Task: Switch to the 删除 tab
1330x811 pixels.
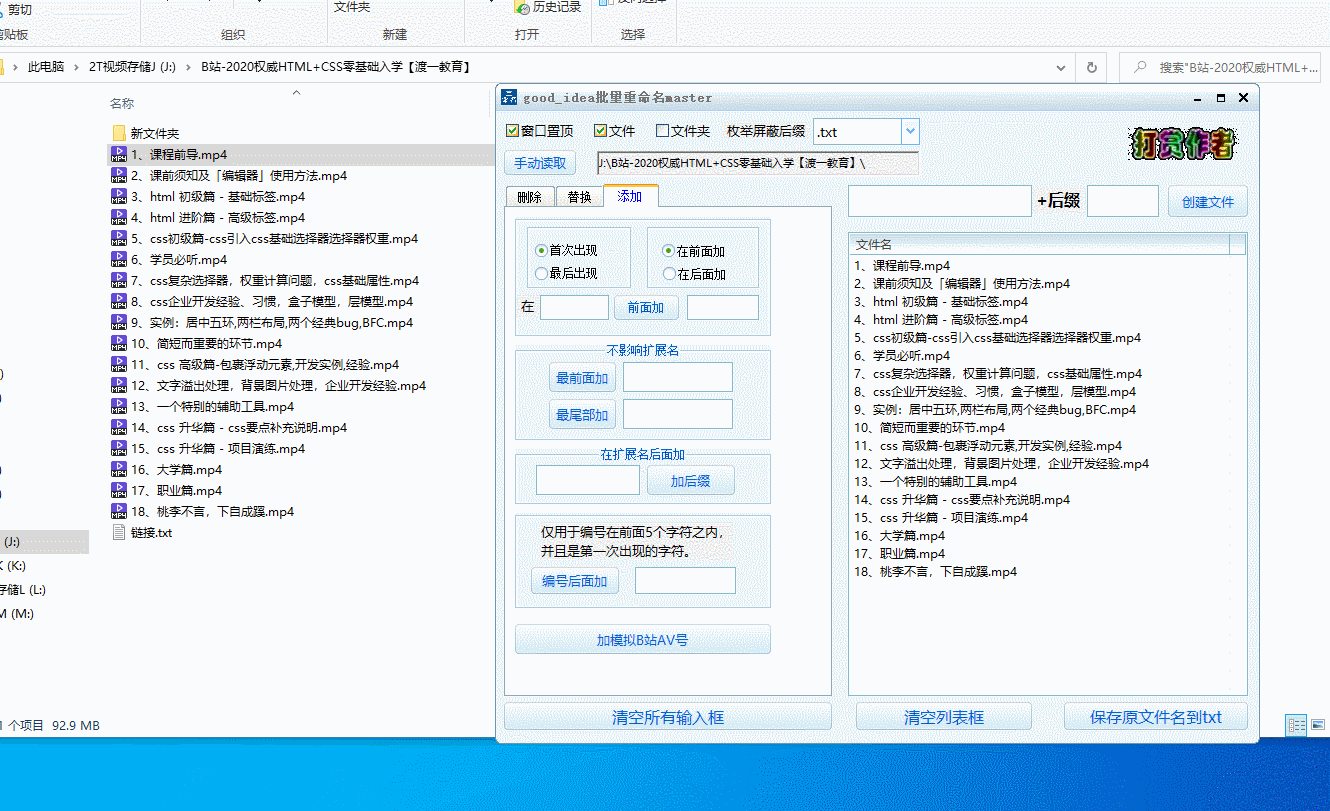Action: (x=530, y=197)
